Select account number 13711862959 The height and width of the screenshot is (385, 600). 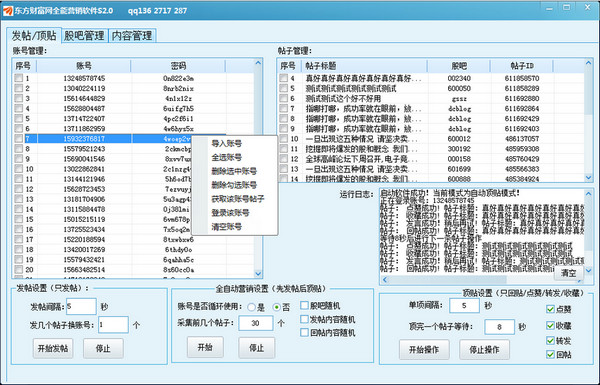click(x=84, y=129)
